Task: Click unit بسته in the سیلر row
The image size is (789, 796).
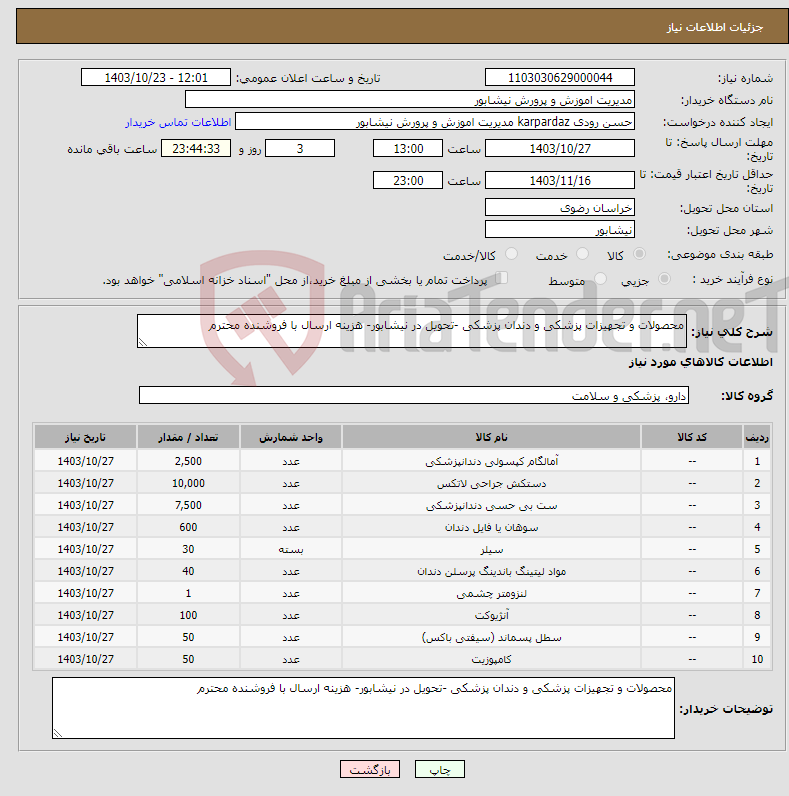Action: [291, 549]
